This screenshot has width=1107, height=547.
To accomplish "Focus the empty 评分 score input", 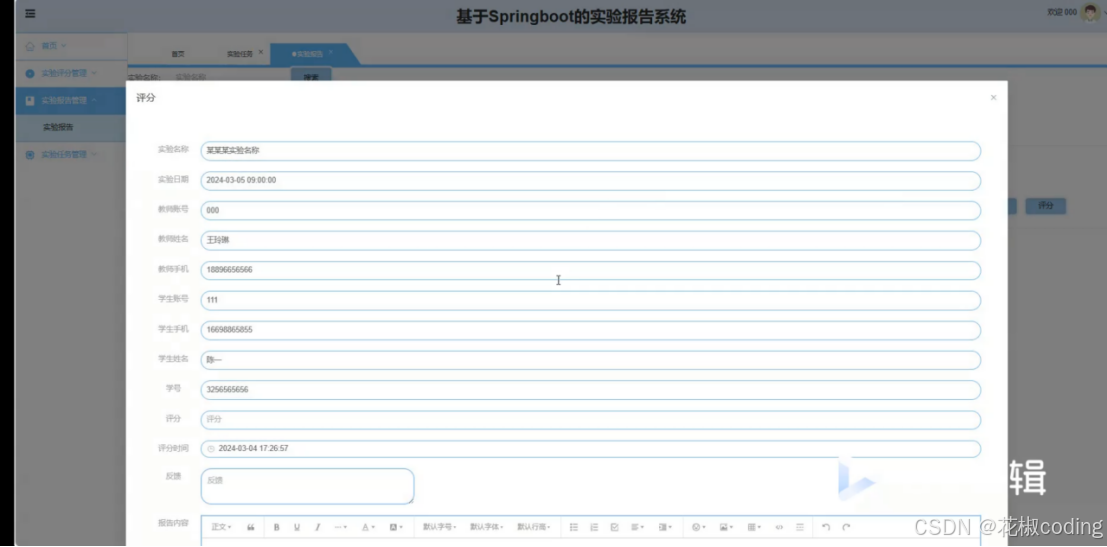I will 590,420.
